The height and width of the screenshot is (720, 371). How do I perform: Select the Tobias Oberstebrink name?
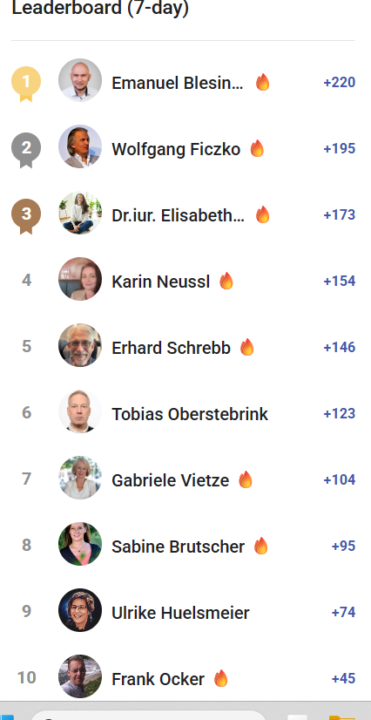190,414
